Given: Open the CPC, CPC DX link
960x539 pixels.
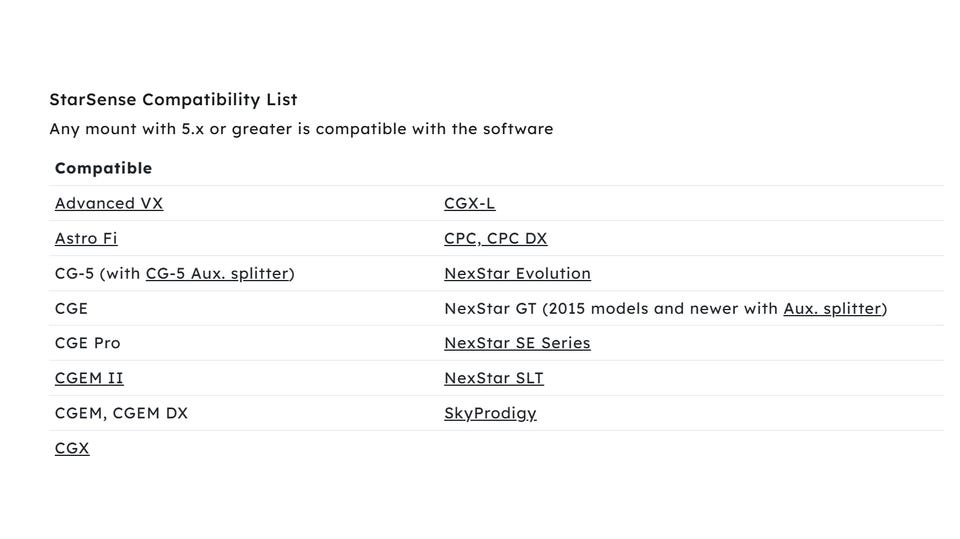Looking at the screenshot, I should 495,239.
